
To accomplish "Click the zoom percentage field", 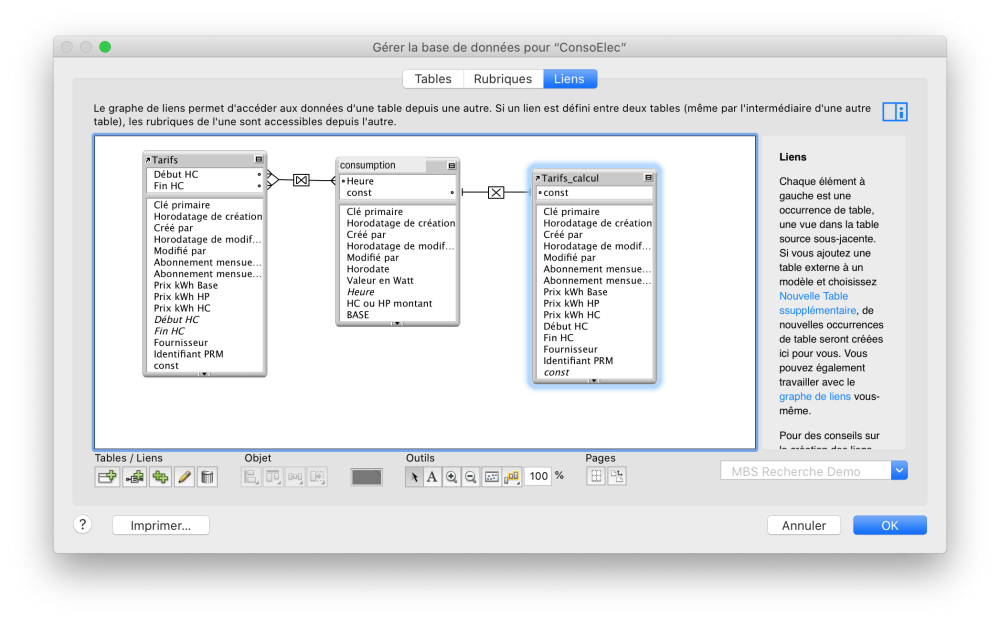I will [538, 477].
